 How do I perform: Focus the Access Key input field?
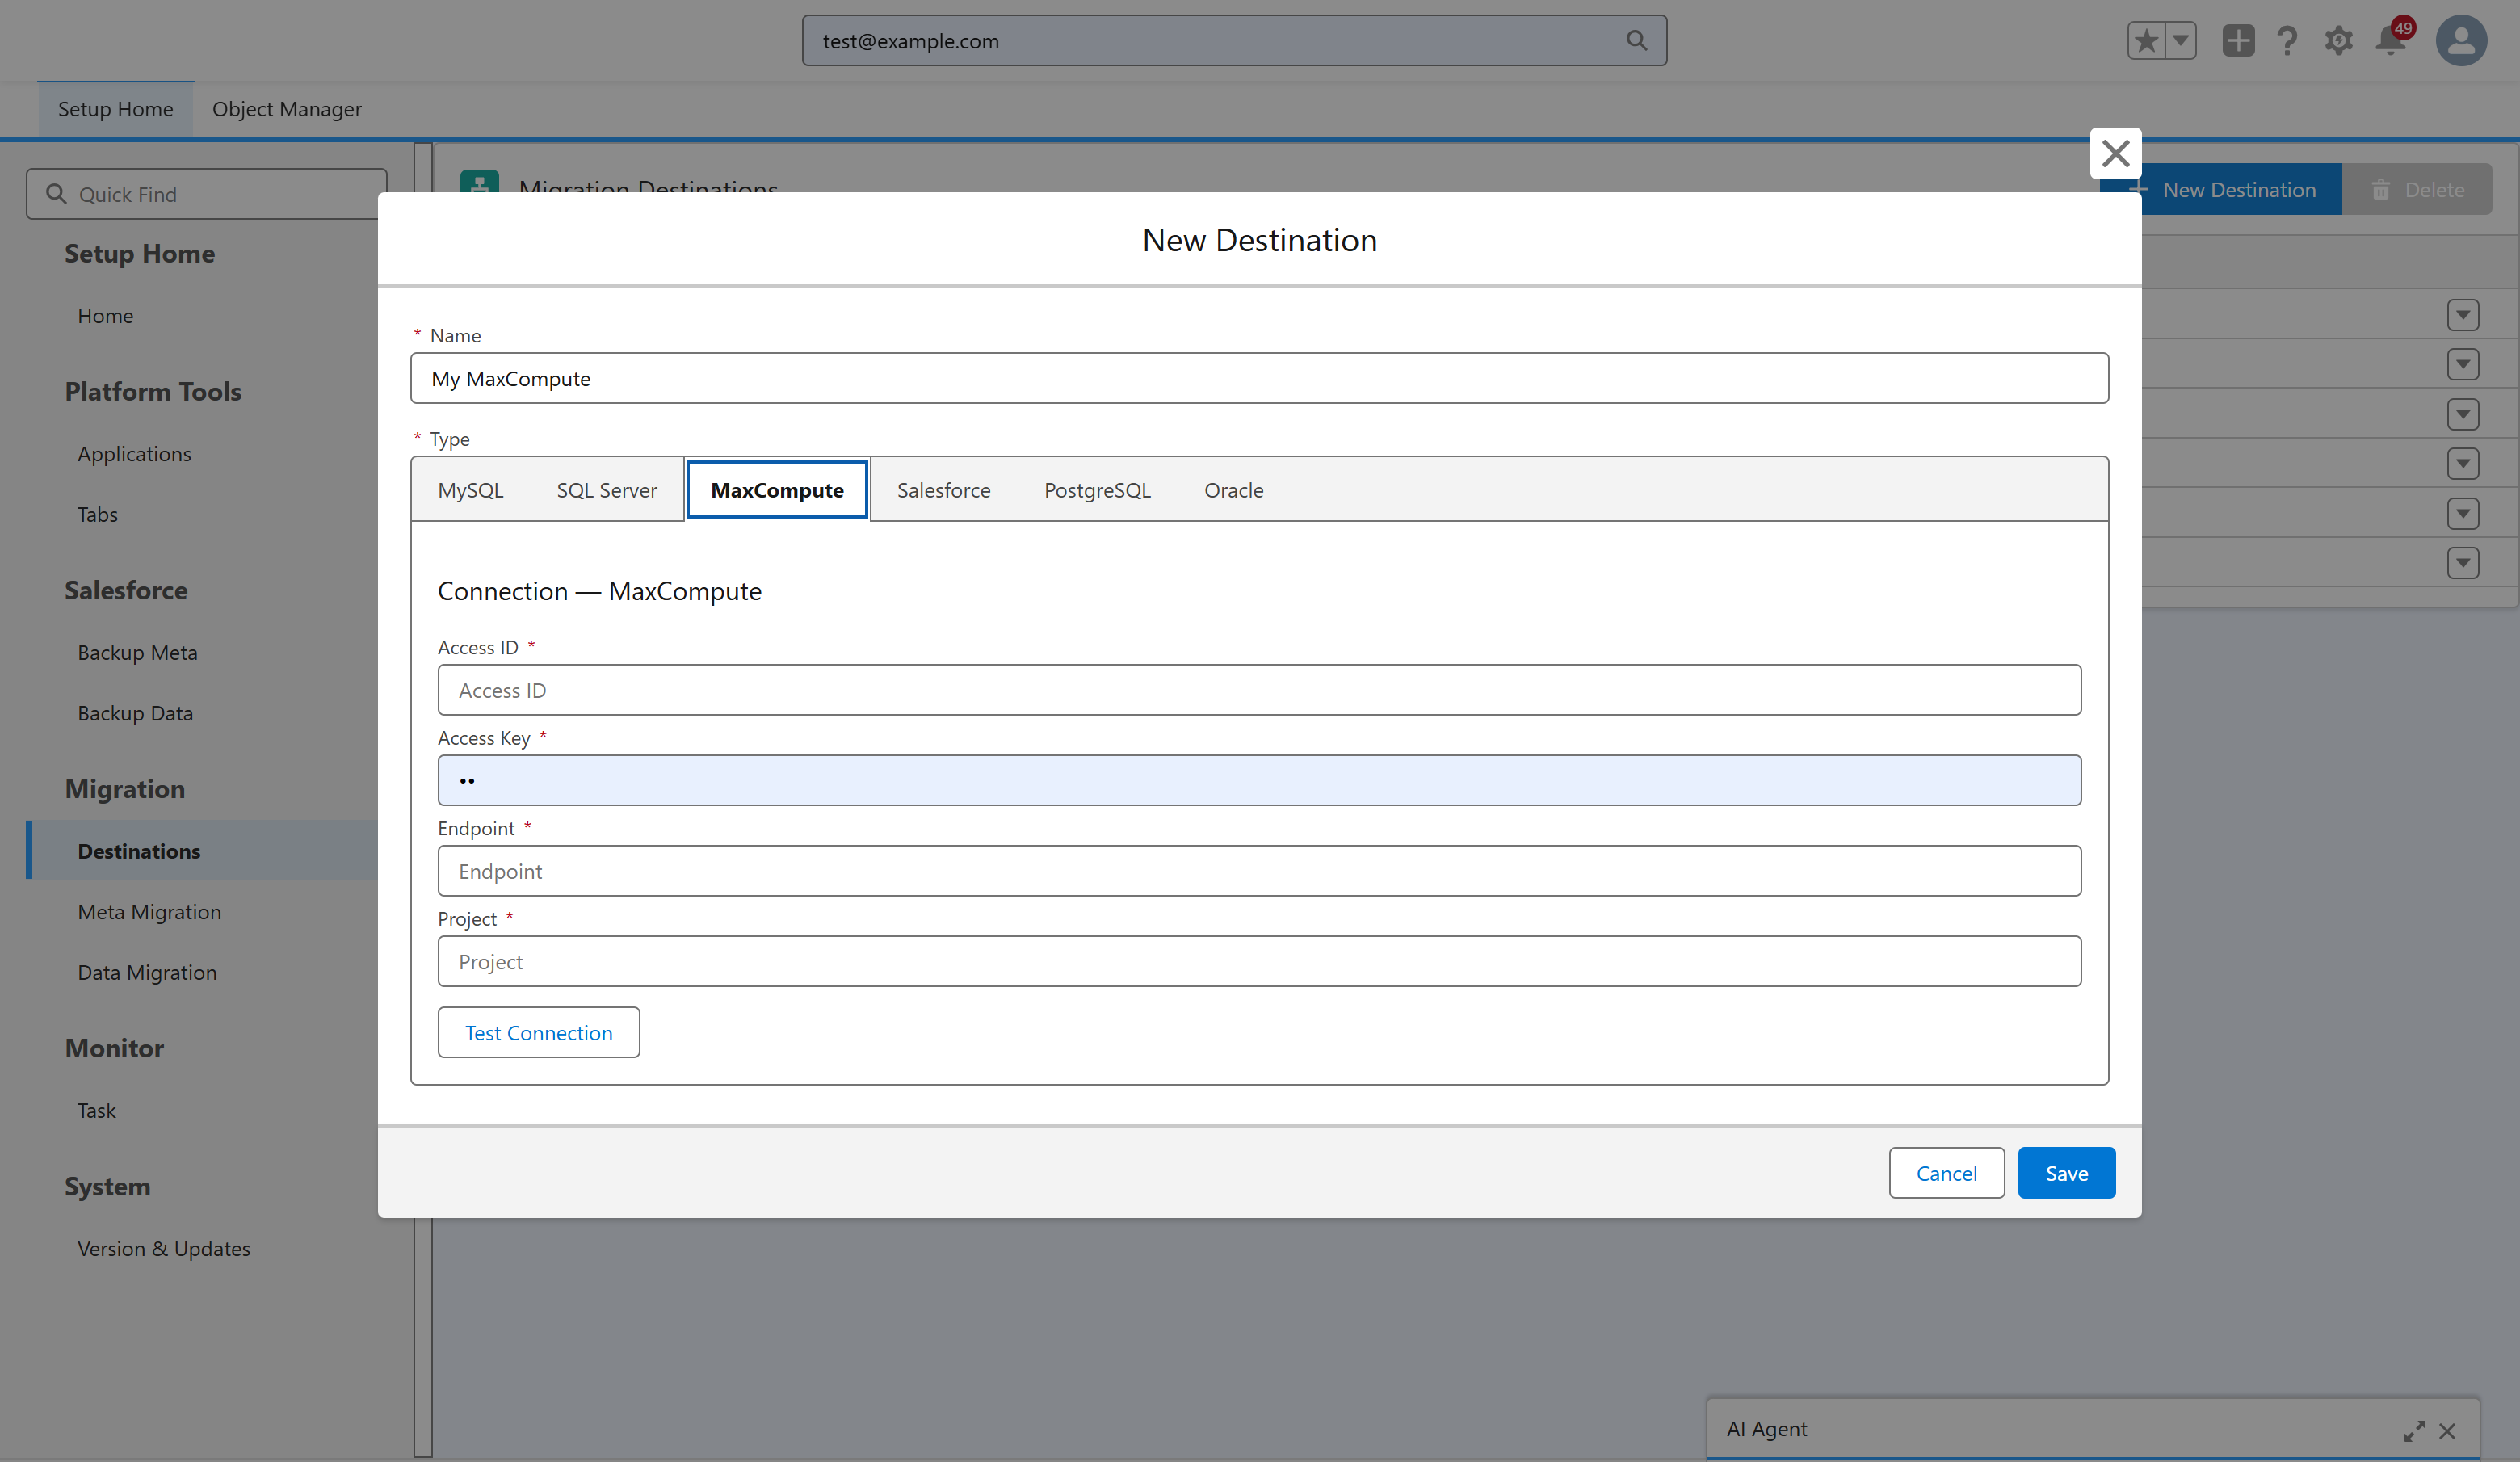pos(1260,780)
